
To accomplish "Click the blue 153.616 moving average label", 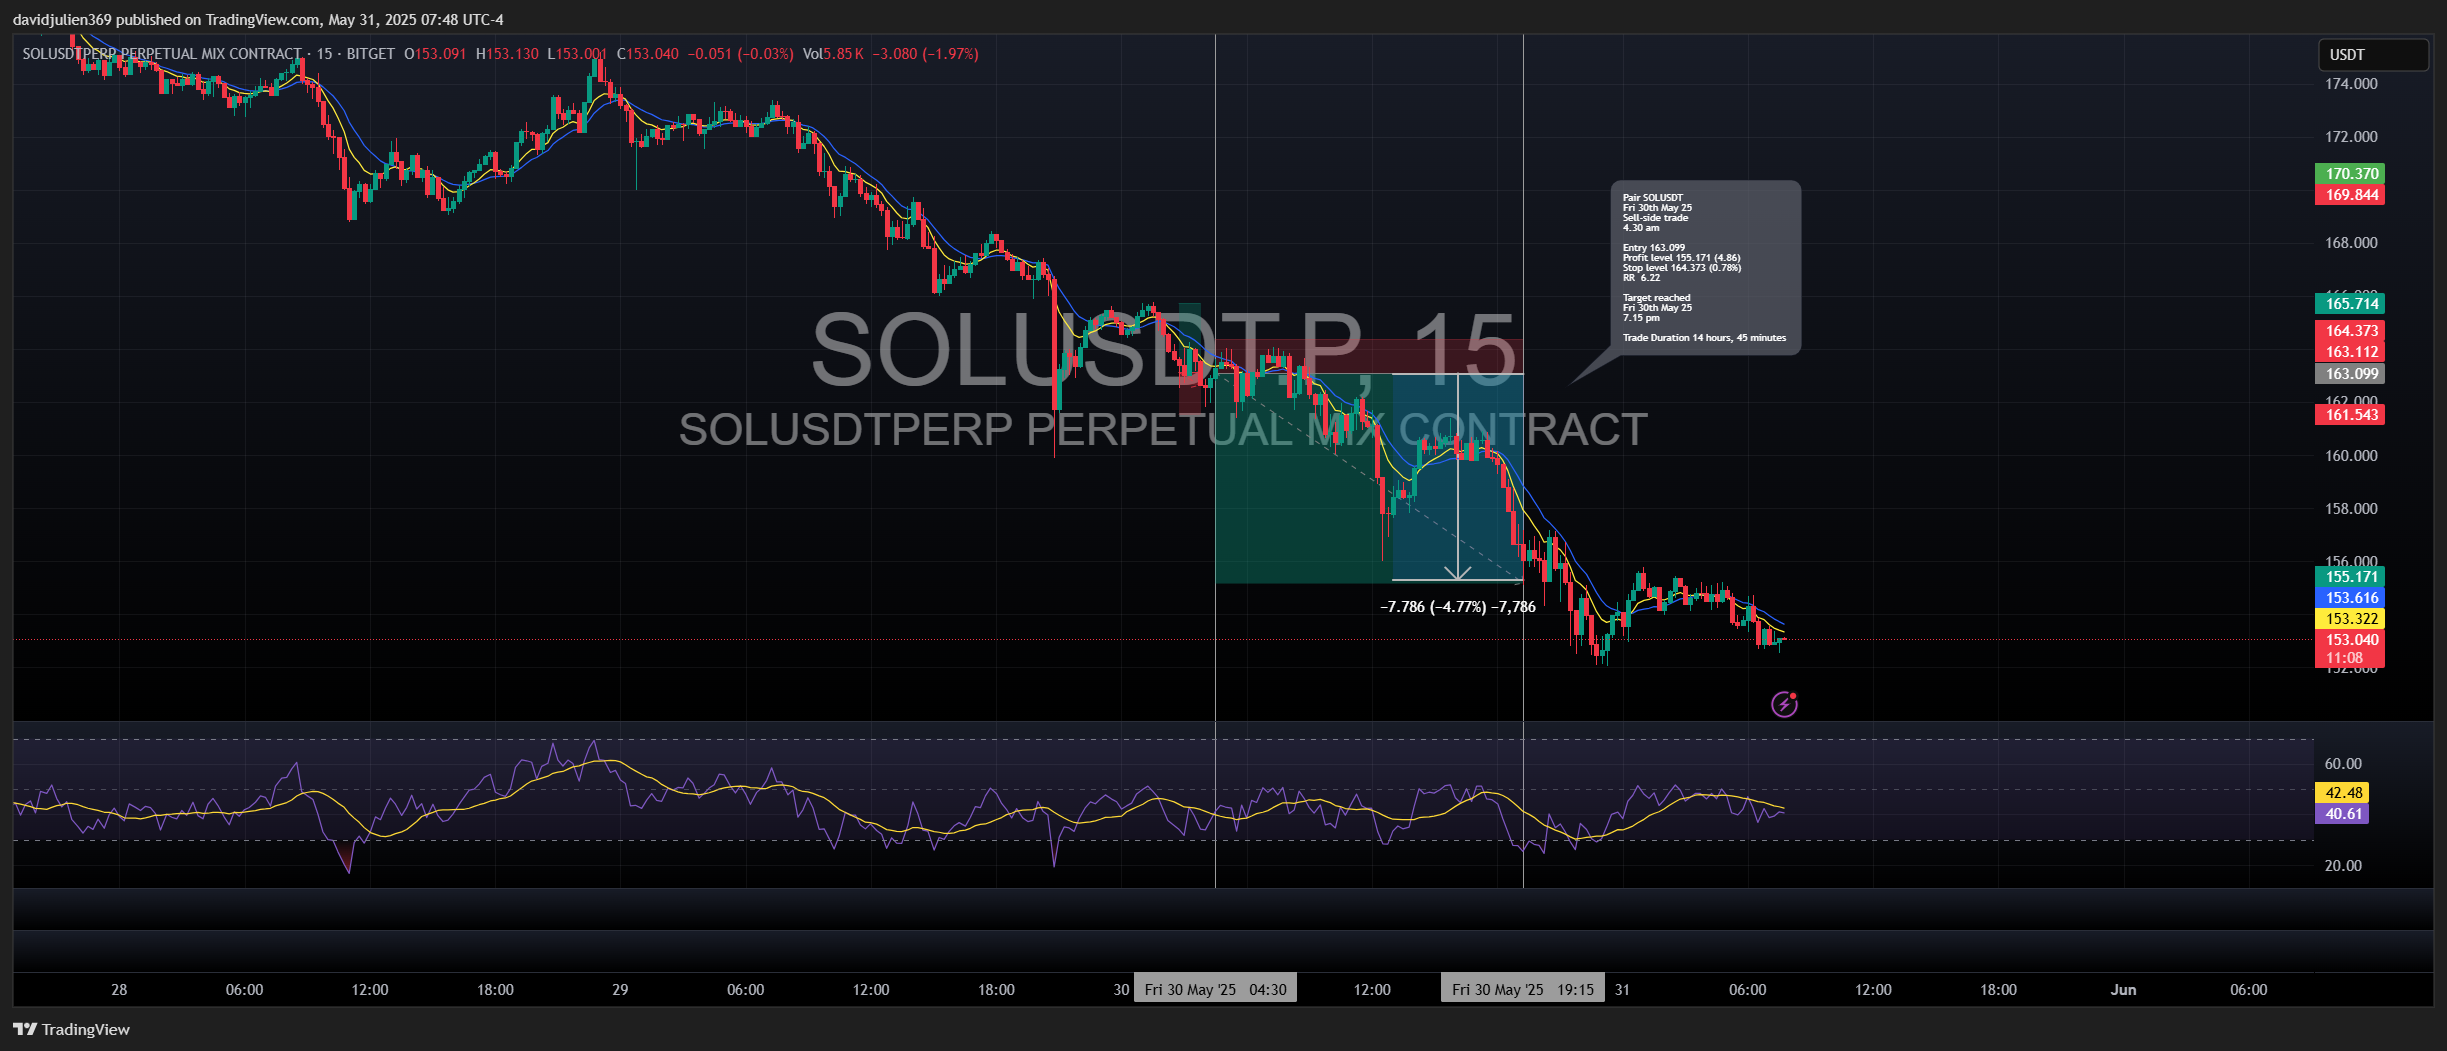I will (2350, 598).
